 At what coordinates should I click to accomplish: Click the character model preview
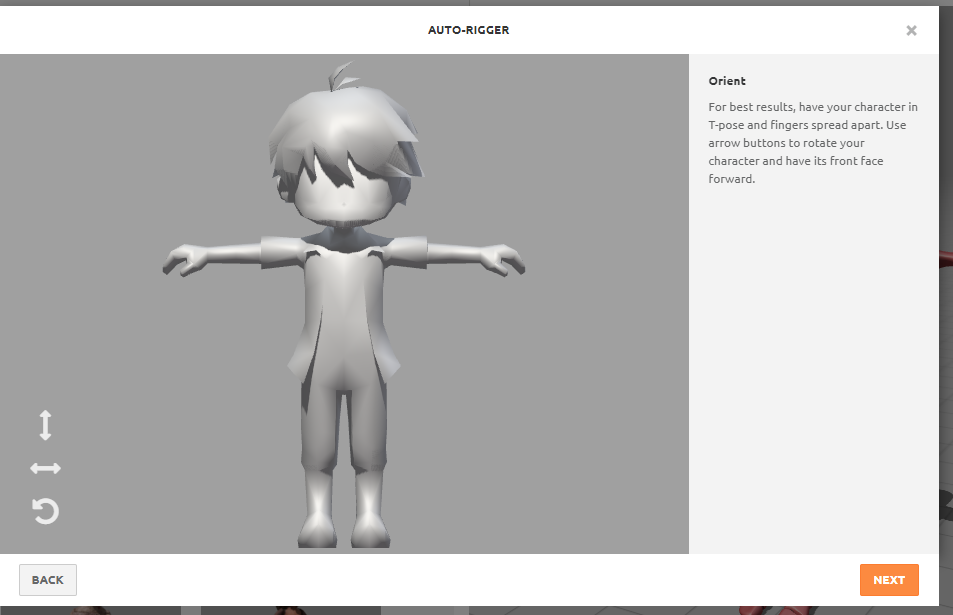(x=344, y=304)
